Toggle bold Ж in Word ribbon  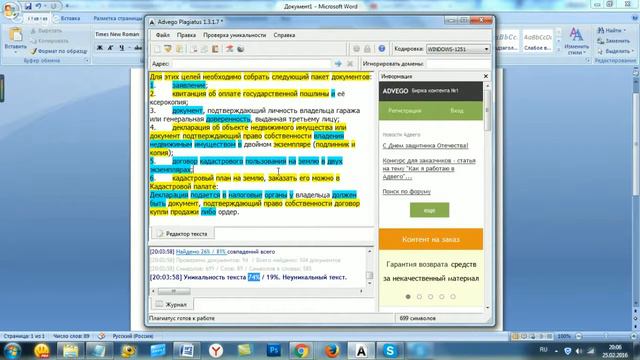(x=100, y=48)
